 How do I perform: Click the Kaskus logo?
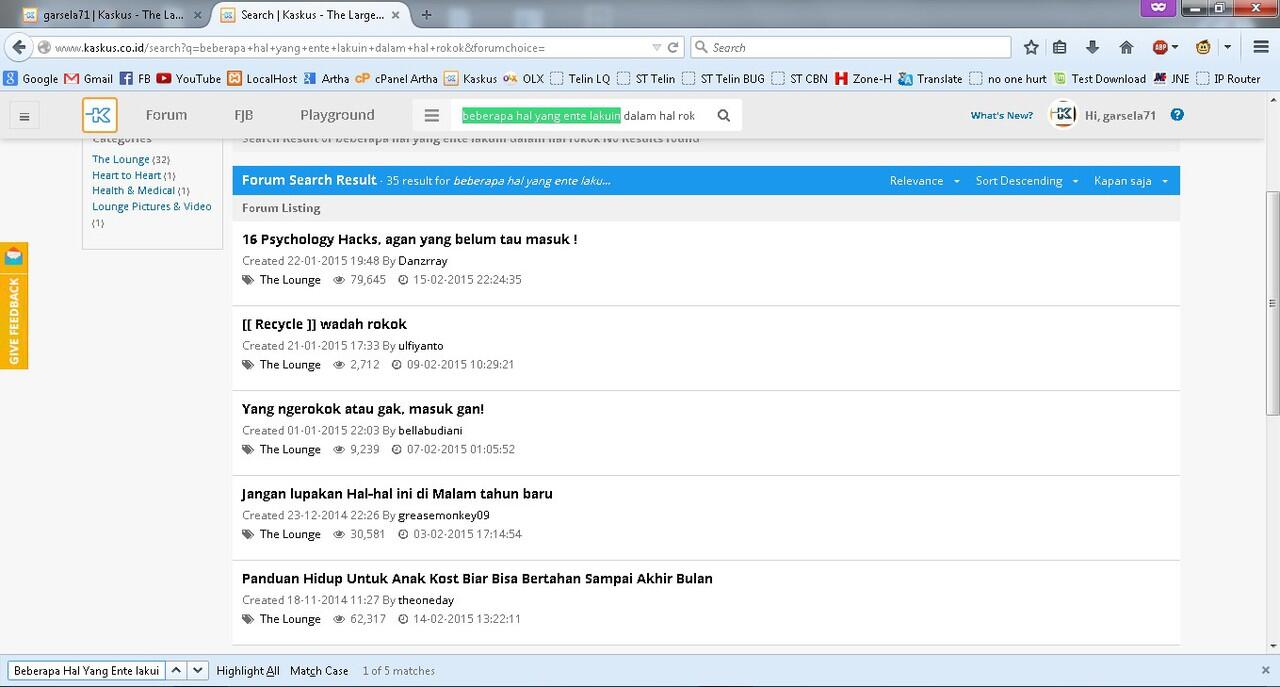tap(100, 115)
